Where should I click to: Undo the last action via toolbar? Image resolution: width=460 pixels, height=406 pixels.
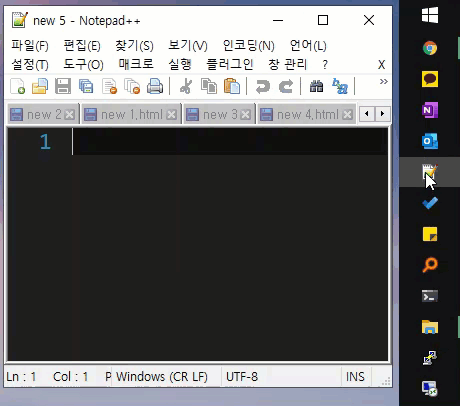coord(263,86)
